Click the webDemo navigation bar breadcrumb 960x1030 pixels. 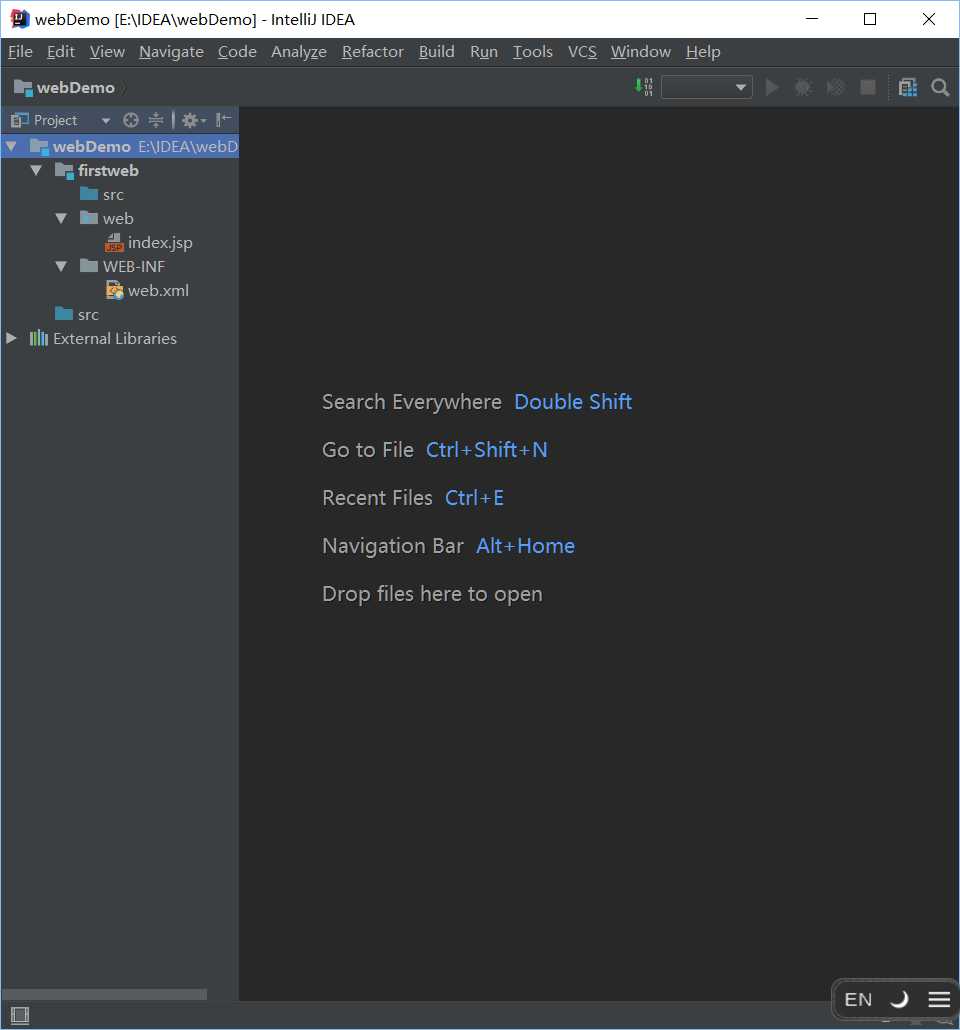point(64,87)
